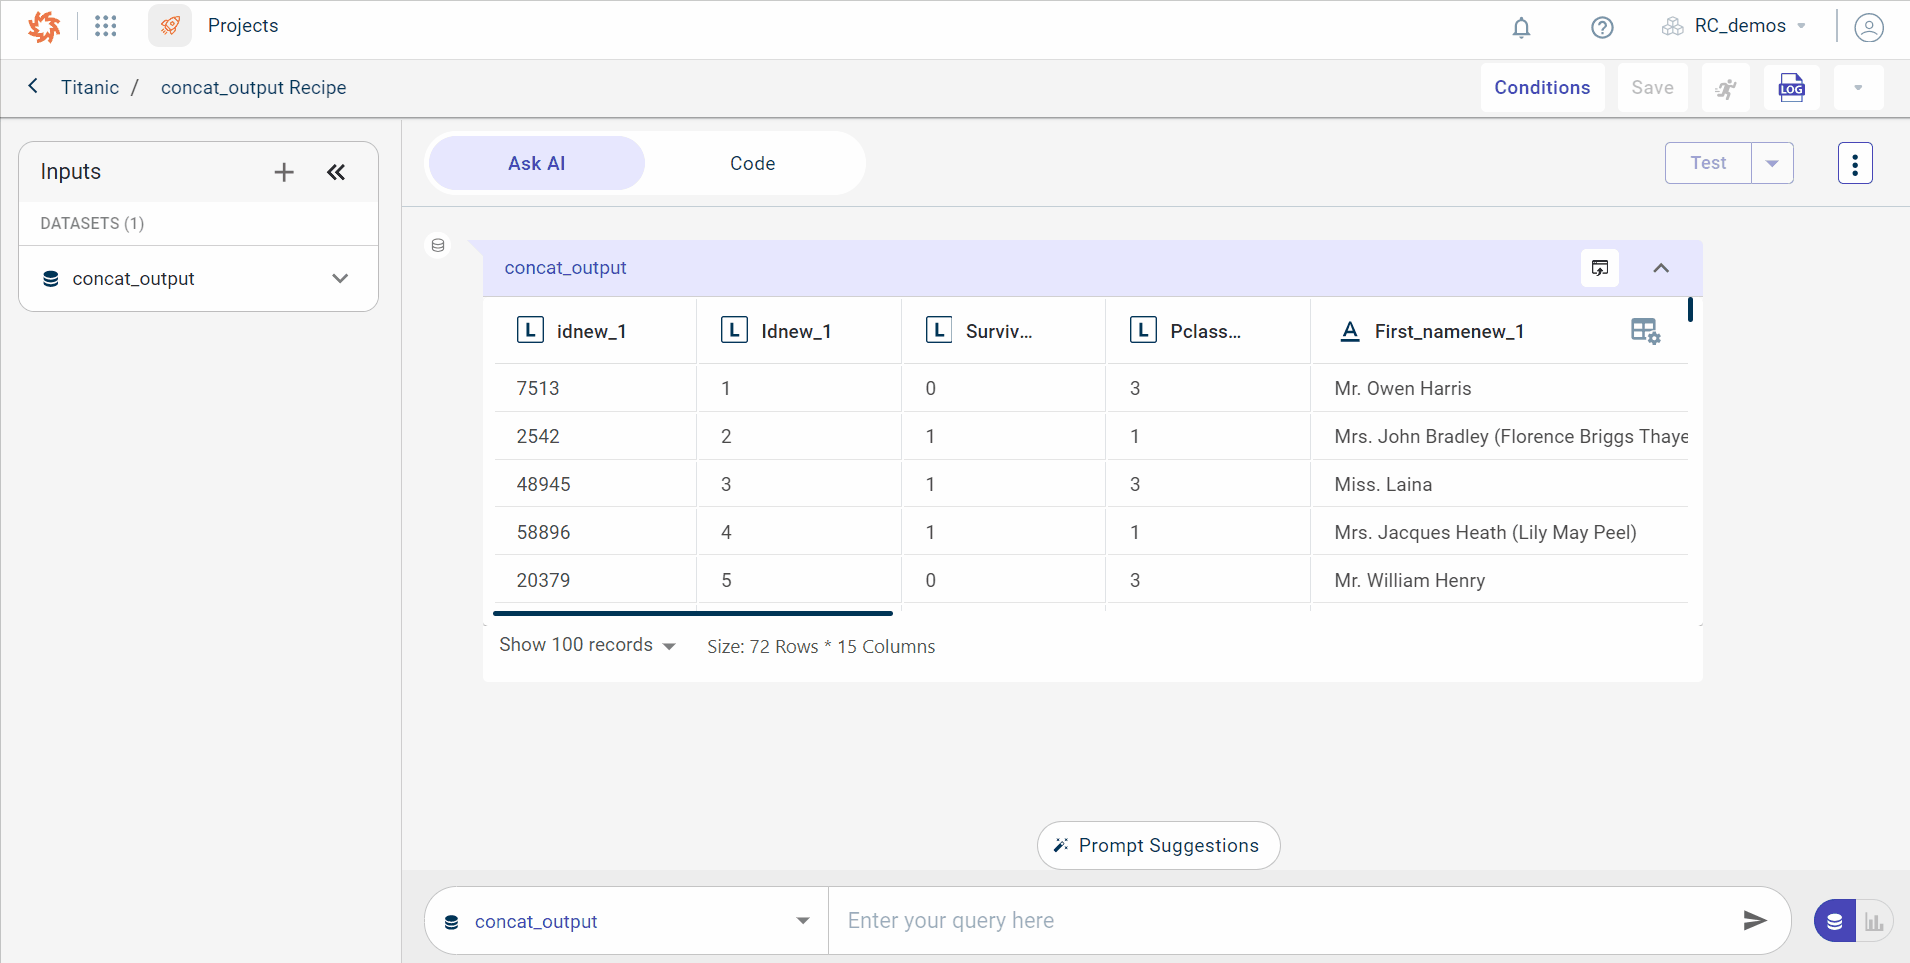Add a new input with plus icon
1910x963 pixels.
coord(284,172)
